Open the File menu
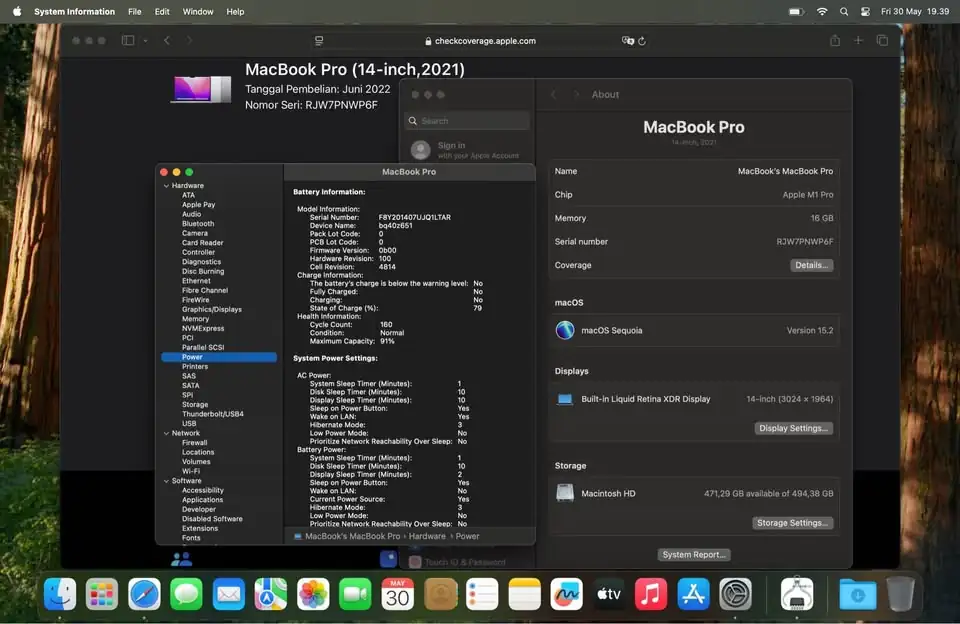This screenshot has width=960, height=624. (134, 12)
